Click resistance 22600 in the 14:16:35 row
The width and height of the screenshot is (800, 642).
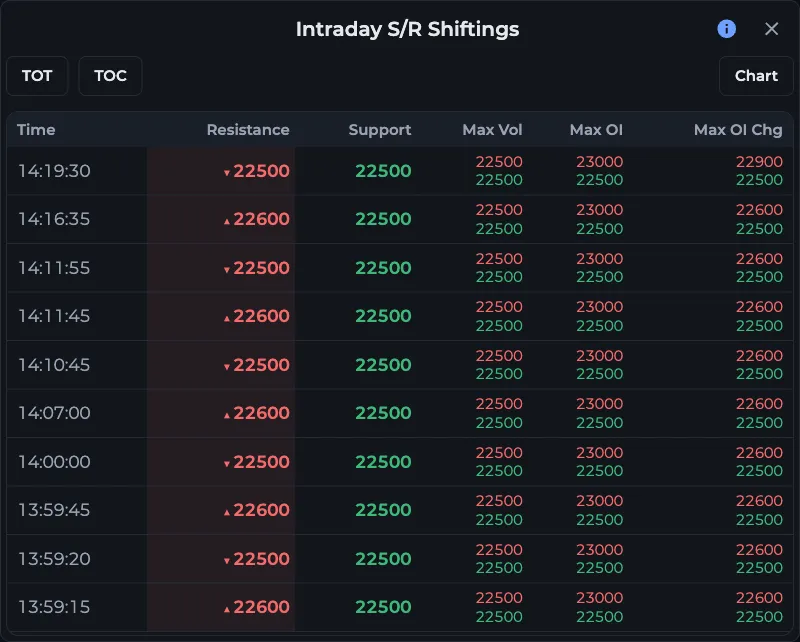[261, 219]
